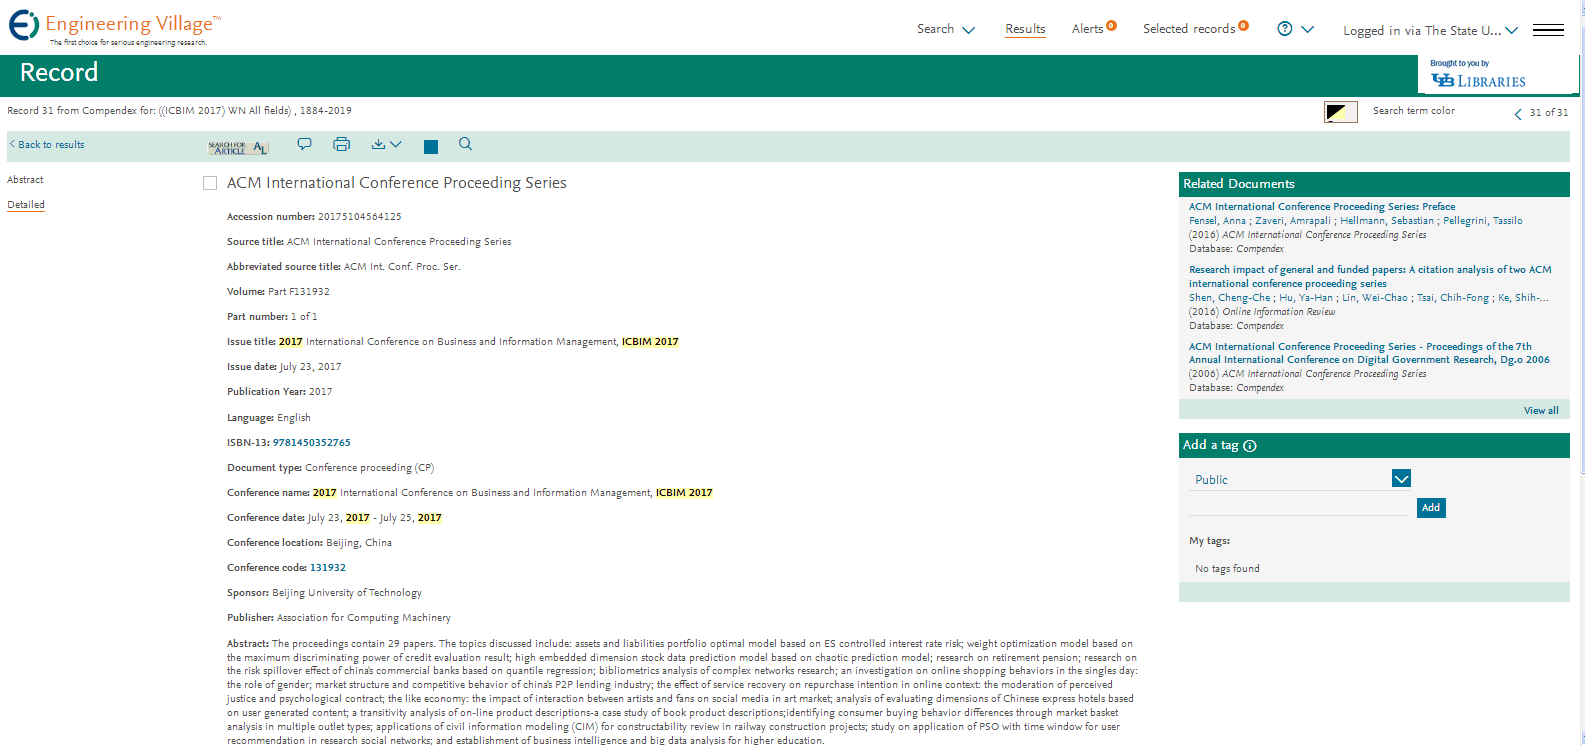
Task: View all related documents
Action: pyautogui.click(x=1541, y=411)
